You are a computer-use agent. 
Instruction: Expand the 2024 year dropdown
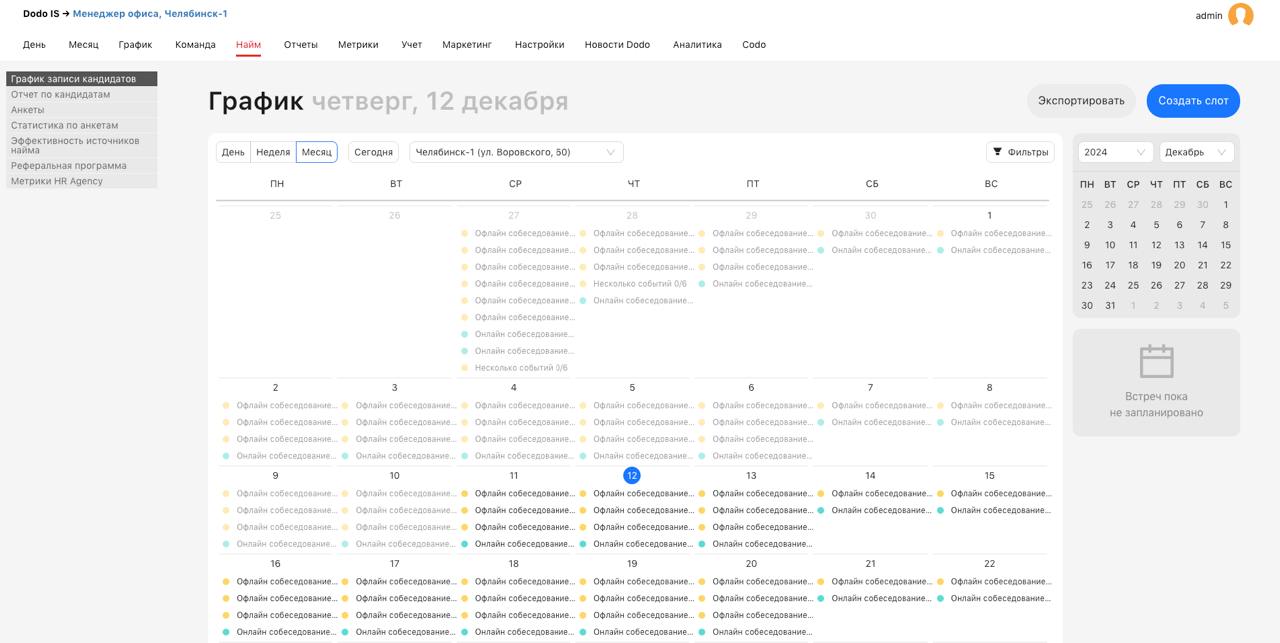1115,152
